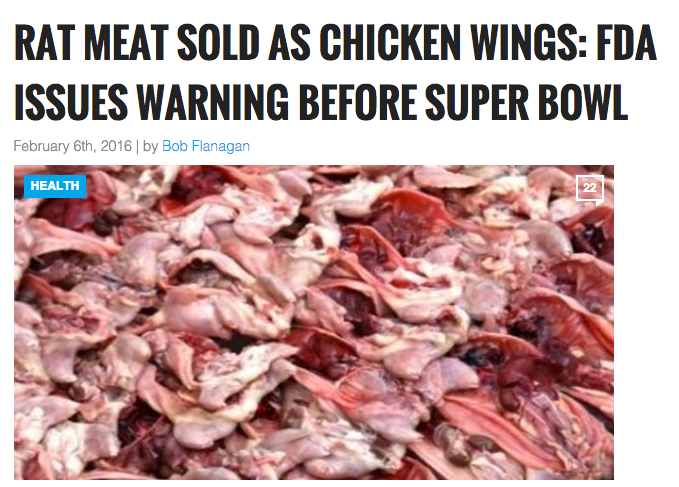Open comments via the 22 speech bubble icon
This screenshot has width=679, height=487.
(x=590, y=190)
